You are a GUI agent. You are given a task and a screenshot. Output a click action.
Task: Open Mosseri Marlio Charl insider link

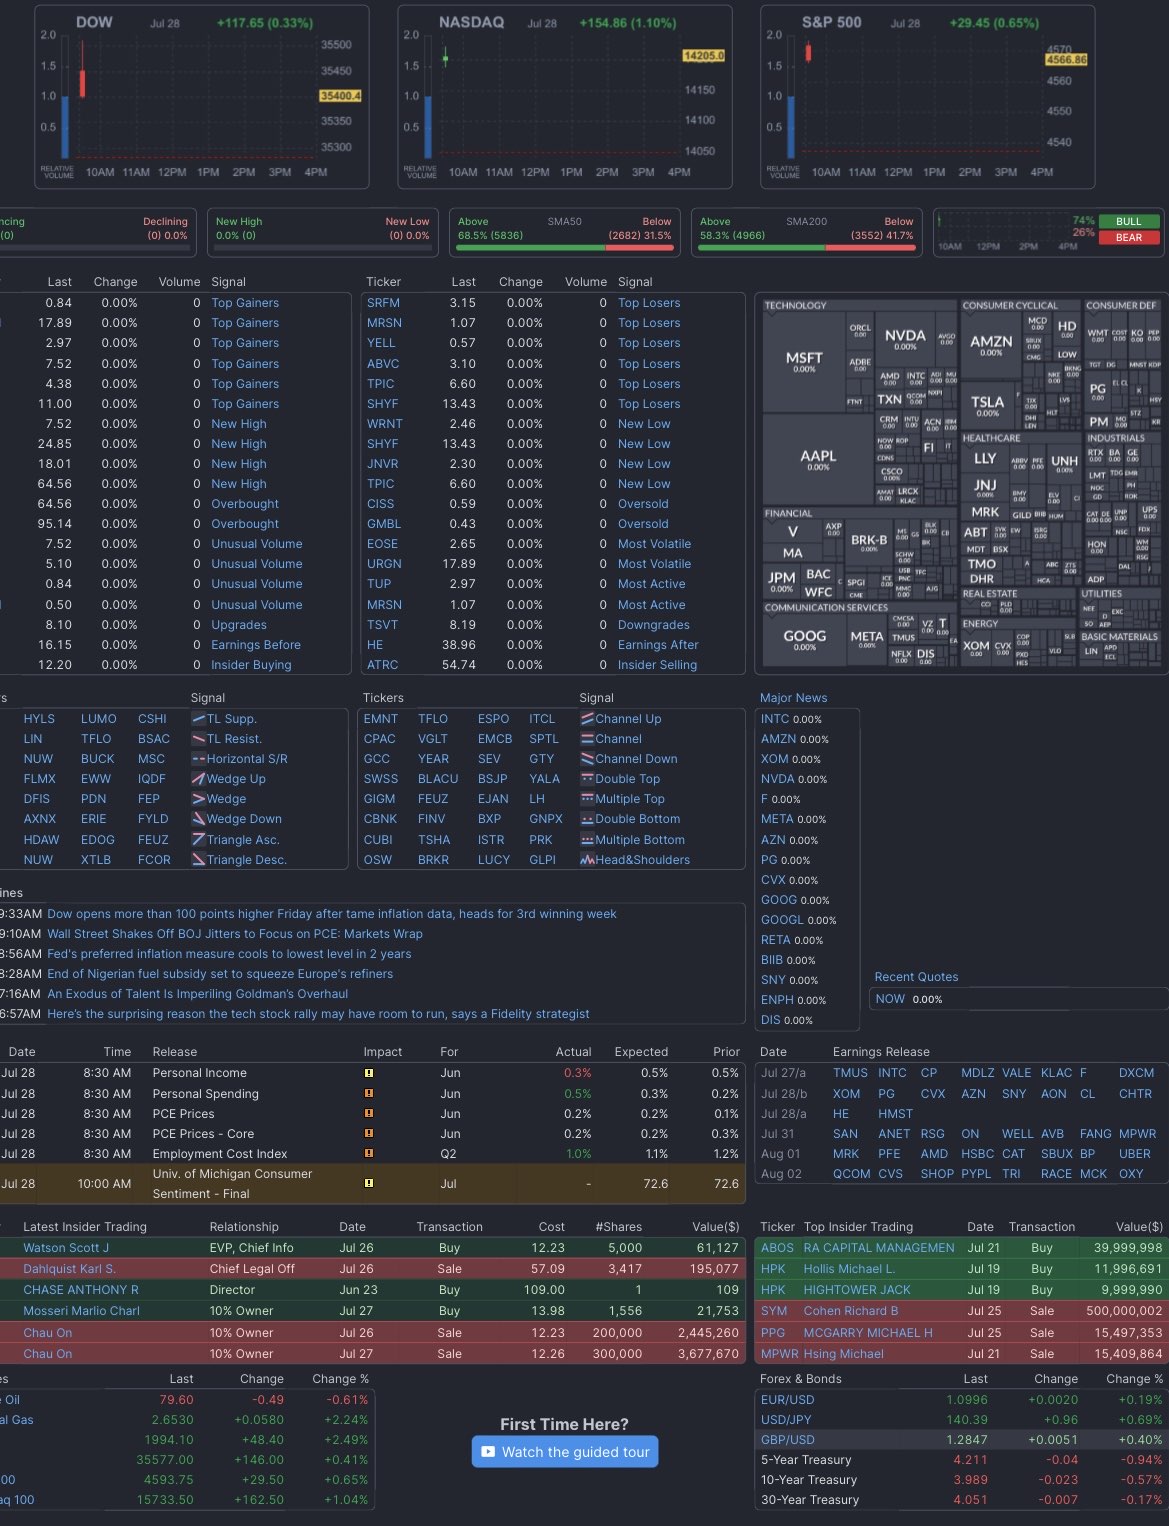click(82, 1311)
